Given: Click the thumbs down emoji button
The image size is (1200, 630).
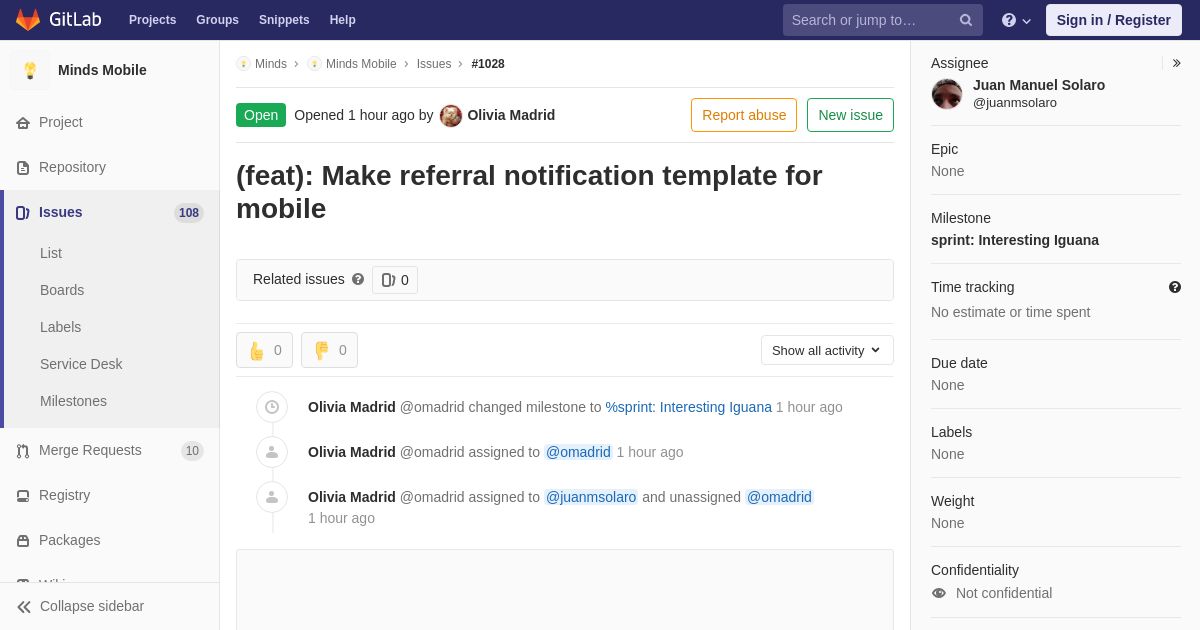Looking at the screenshot, I should click(x=329, y=350).
